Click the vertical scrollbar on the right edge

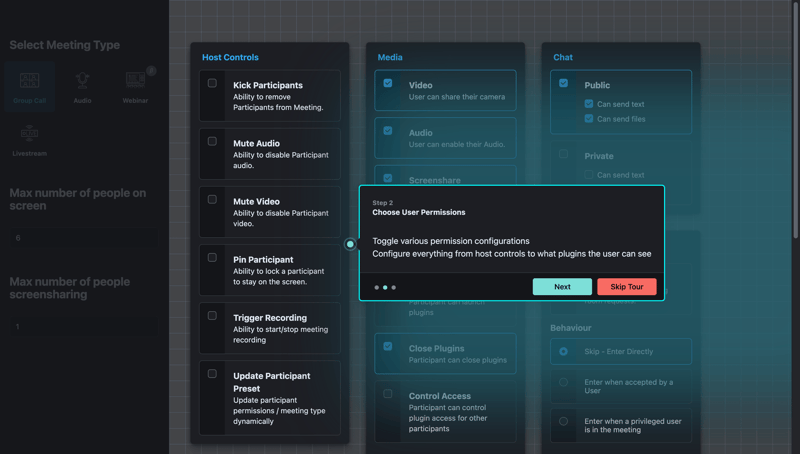pyautogui.click(x=796, y=120)
